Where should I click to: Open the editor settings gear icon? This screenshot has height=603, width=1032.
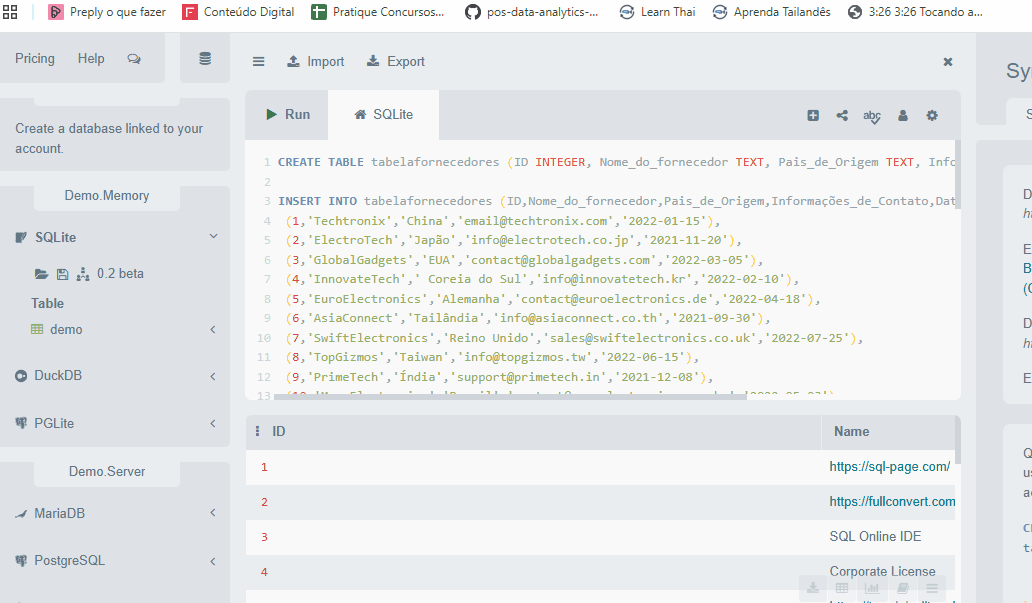pos(932,115)
